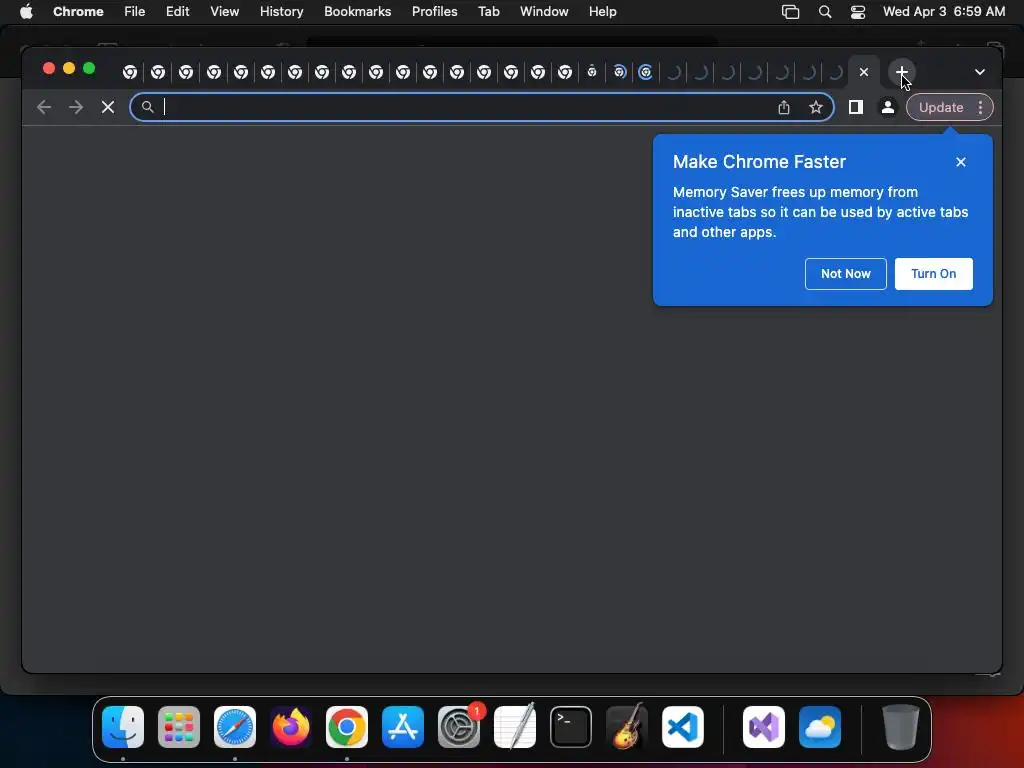Dismiss the Make Chrome Faster popup

coord(961,162)
